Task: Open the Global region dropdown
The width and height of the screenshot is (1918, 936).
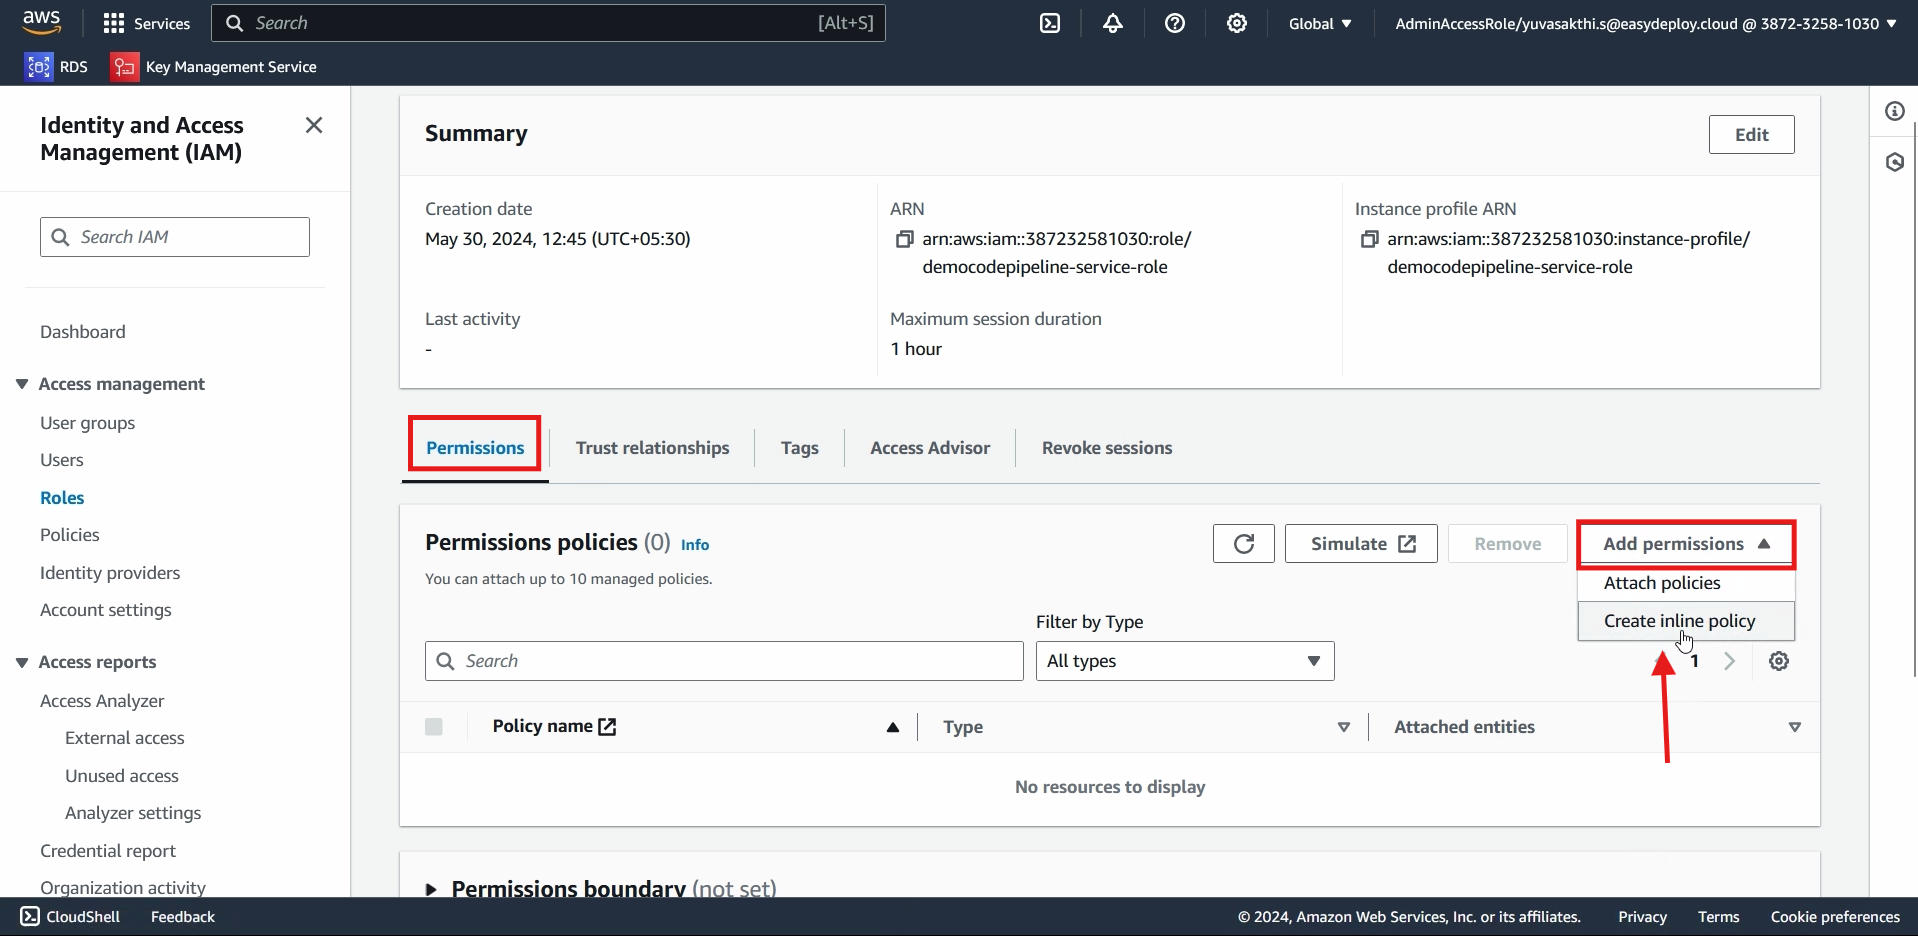Action: click(1320, 23)
